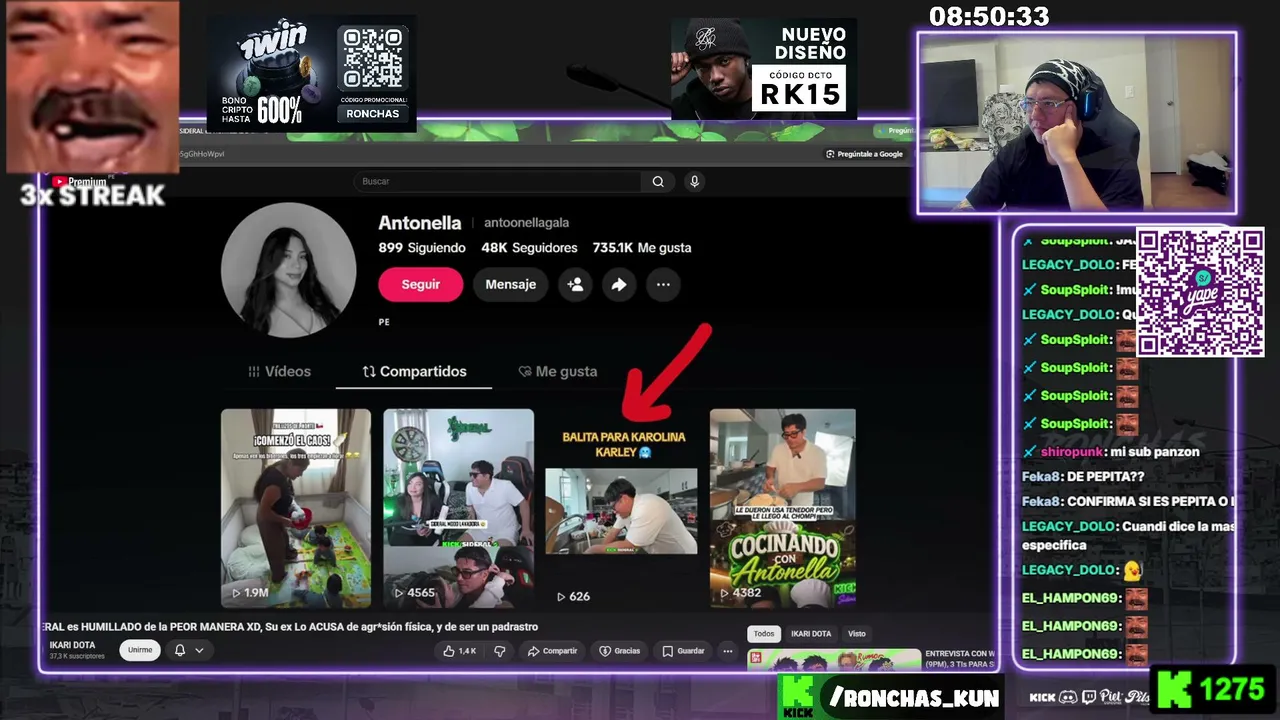The width and height of the screenshot is (1280, 720).
Task: Expand the notification bell dropdown chevron
Action: pyautogui.click(x=199, y=650)
